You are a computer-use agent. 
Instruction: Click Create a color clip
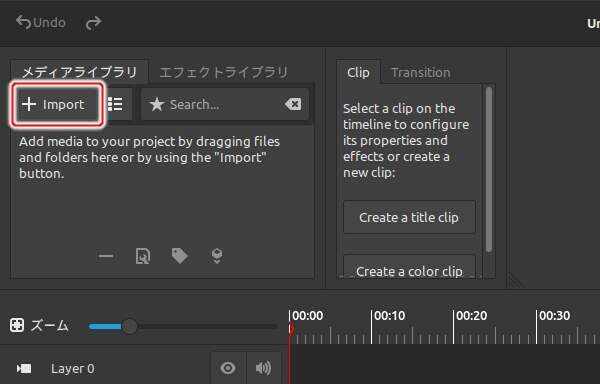pos(409,267)
